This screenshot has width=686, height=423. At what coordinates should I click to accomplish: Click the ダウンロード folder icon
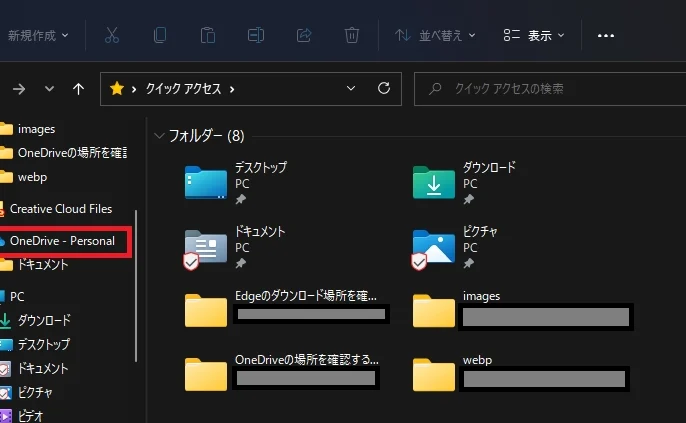click(x=434, y=182)
